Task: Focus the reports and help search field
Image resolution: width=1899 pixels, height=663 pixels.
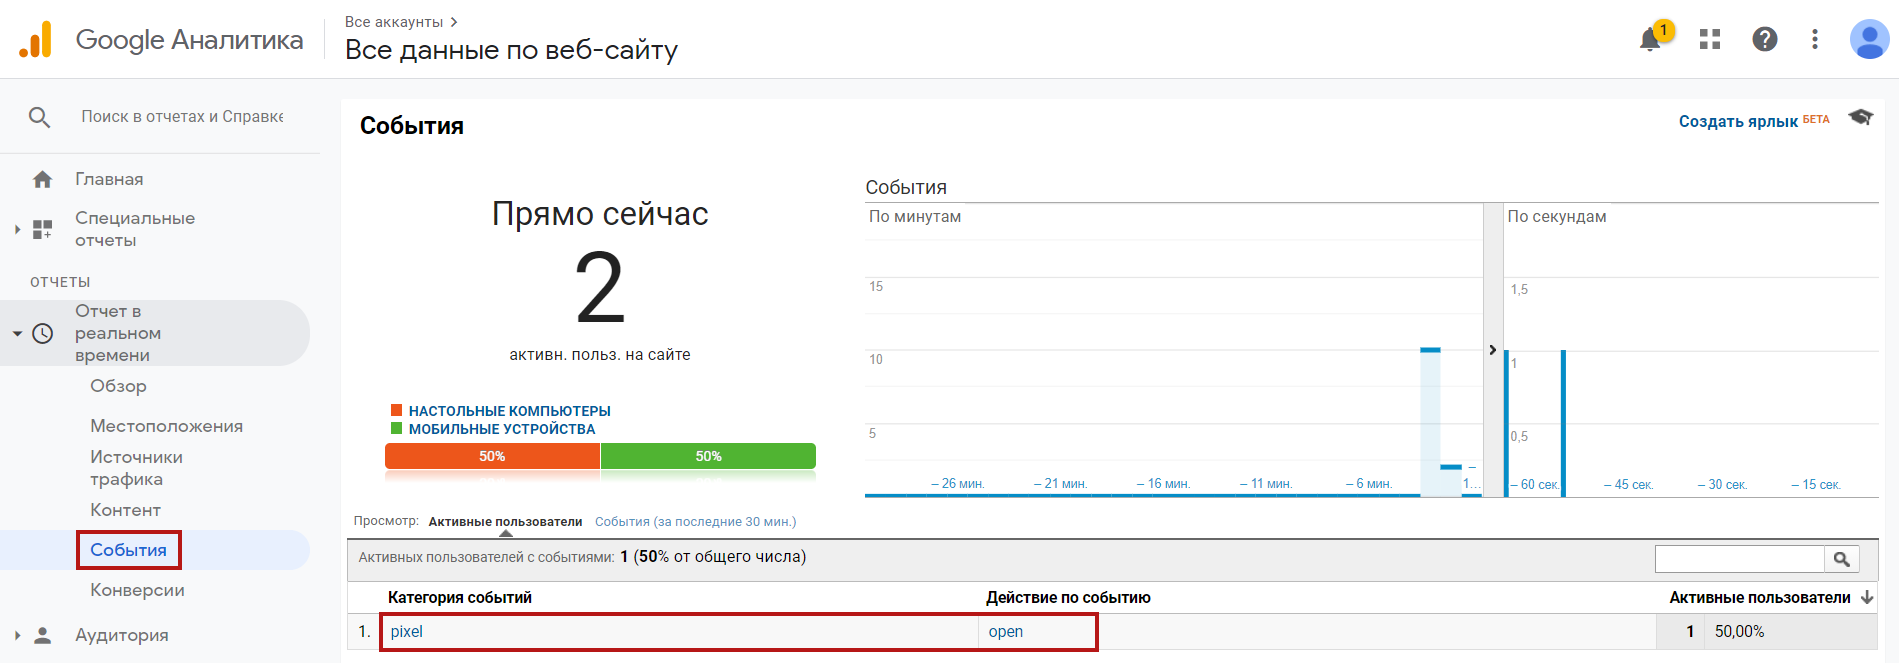Action: tap(182, 117)
